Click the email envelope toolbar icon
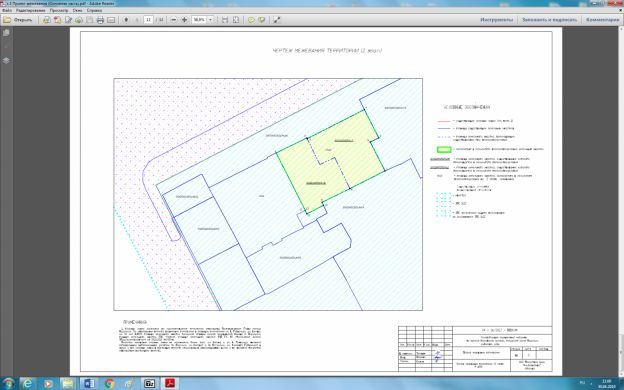 [x=111, y=20]
